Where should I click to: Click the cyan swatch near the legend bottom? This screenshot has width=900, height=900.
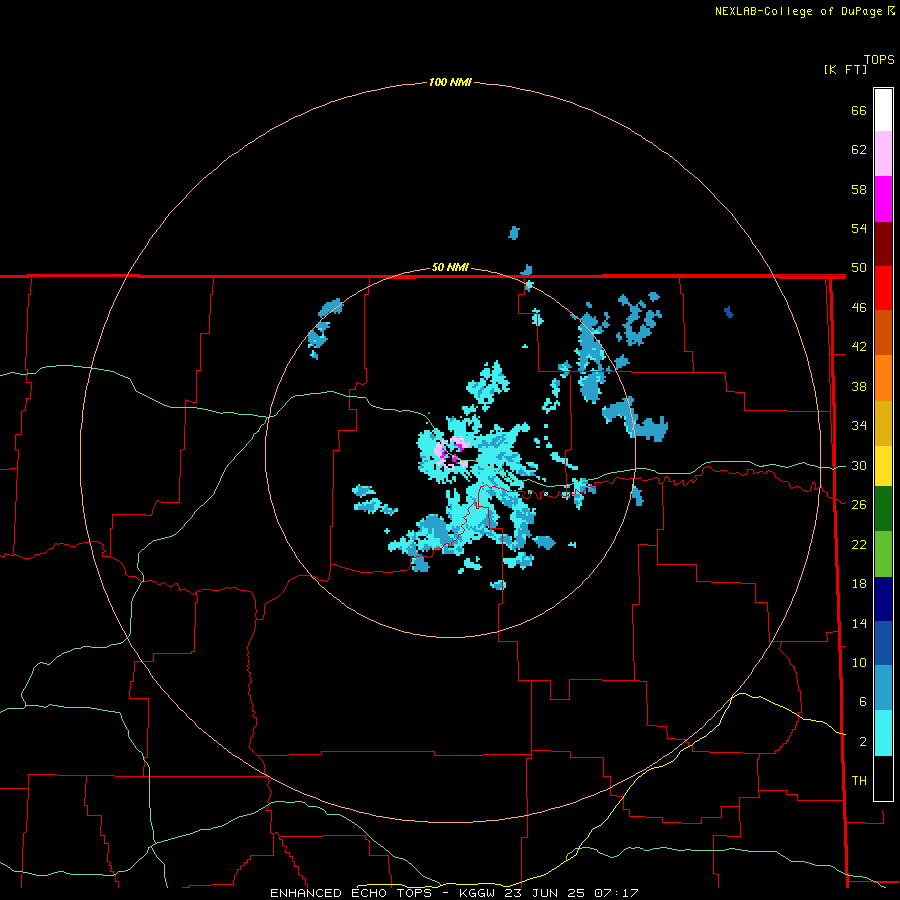(x=883, y=733)
